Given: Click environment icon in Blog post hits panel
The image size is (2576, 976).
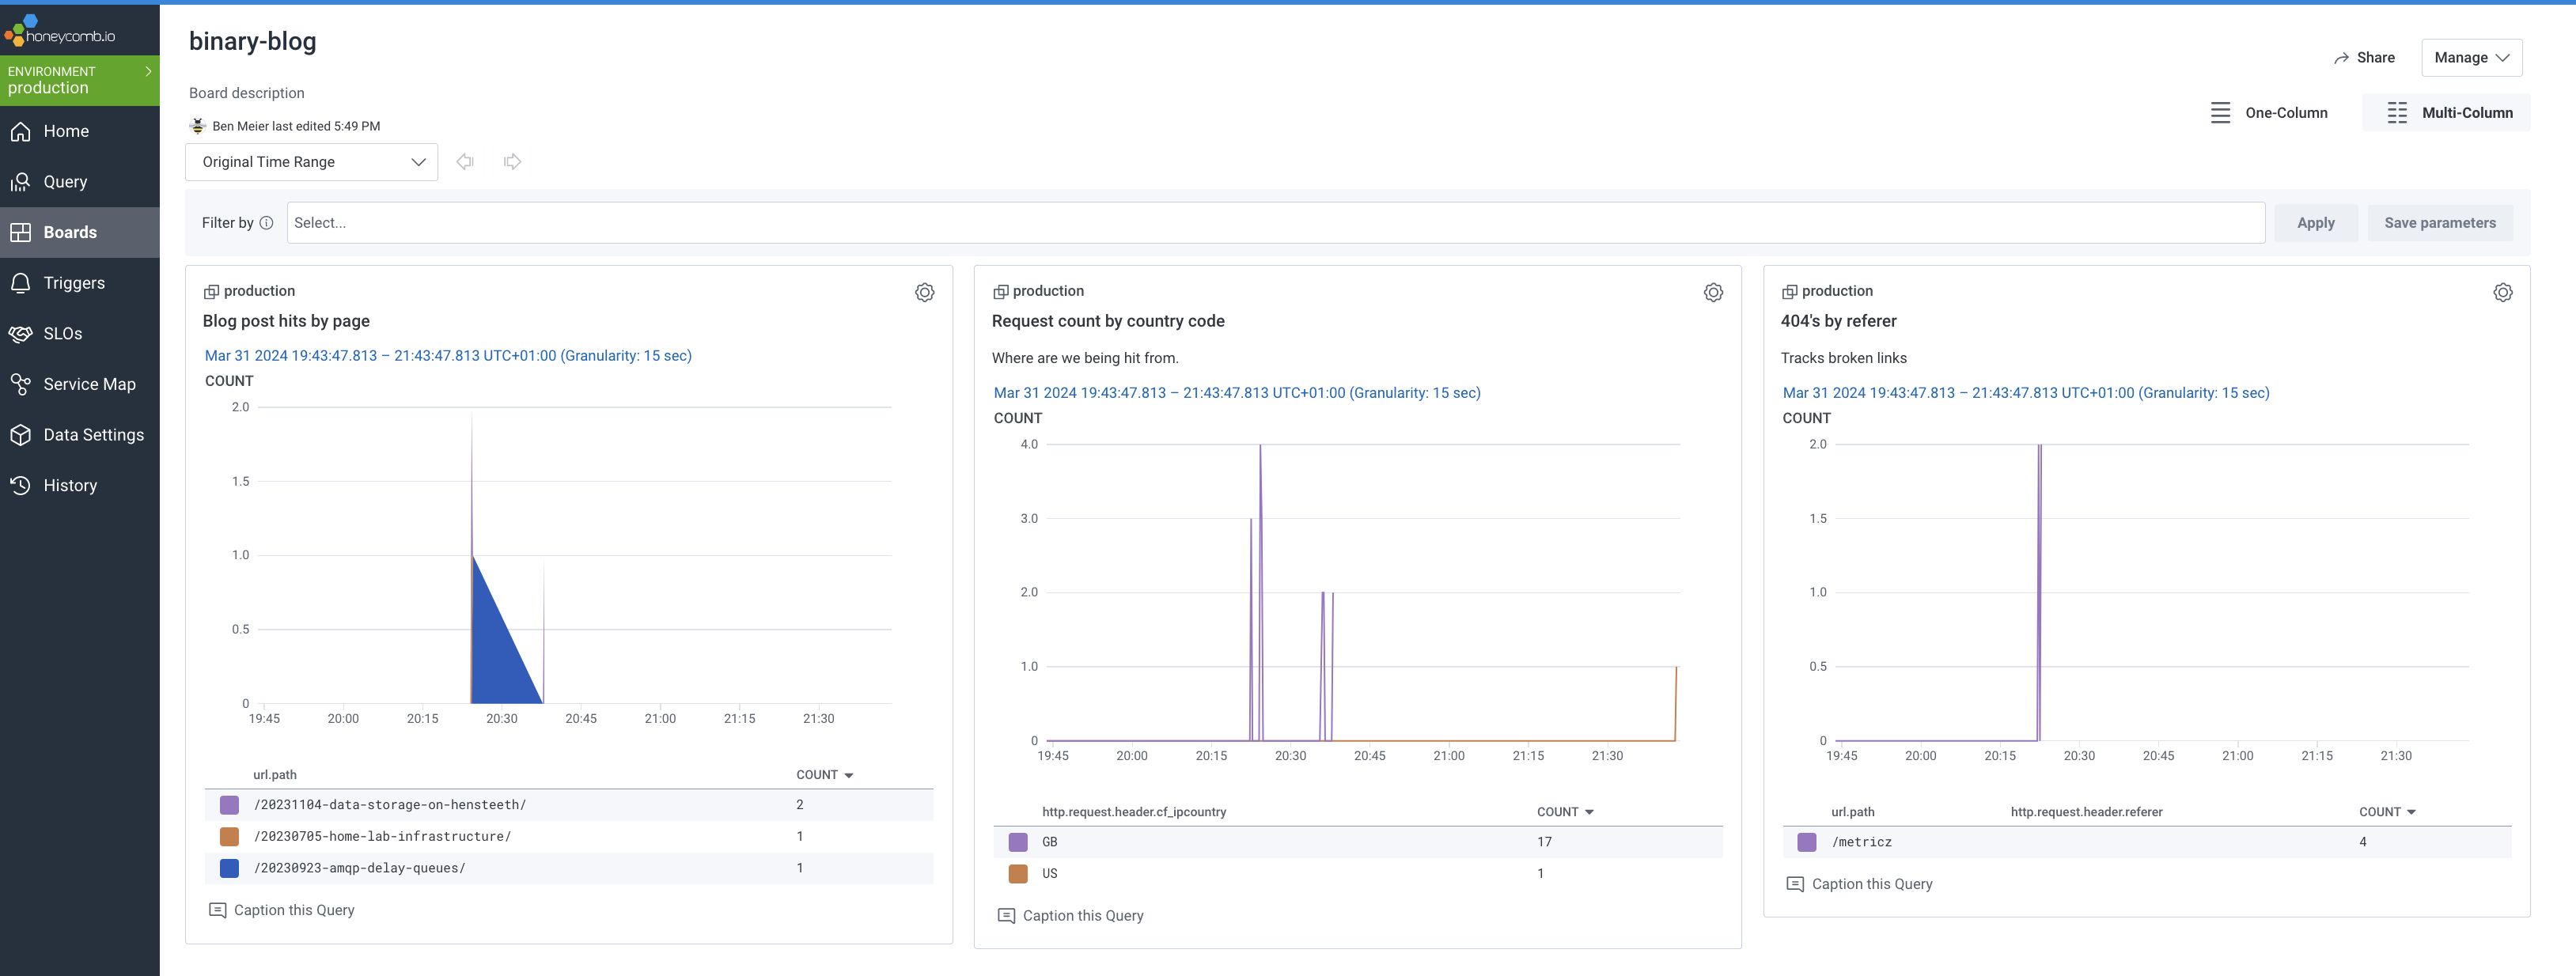Looking at the screenshot, I should coord(211,292).
